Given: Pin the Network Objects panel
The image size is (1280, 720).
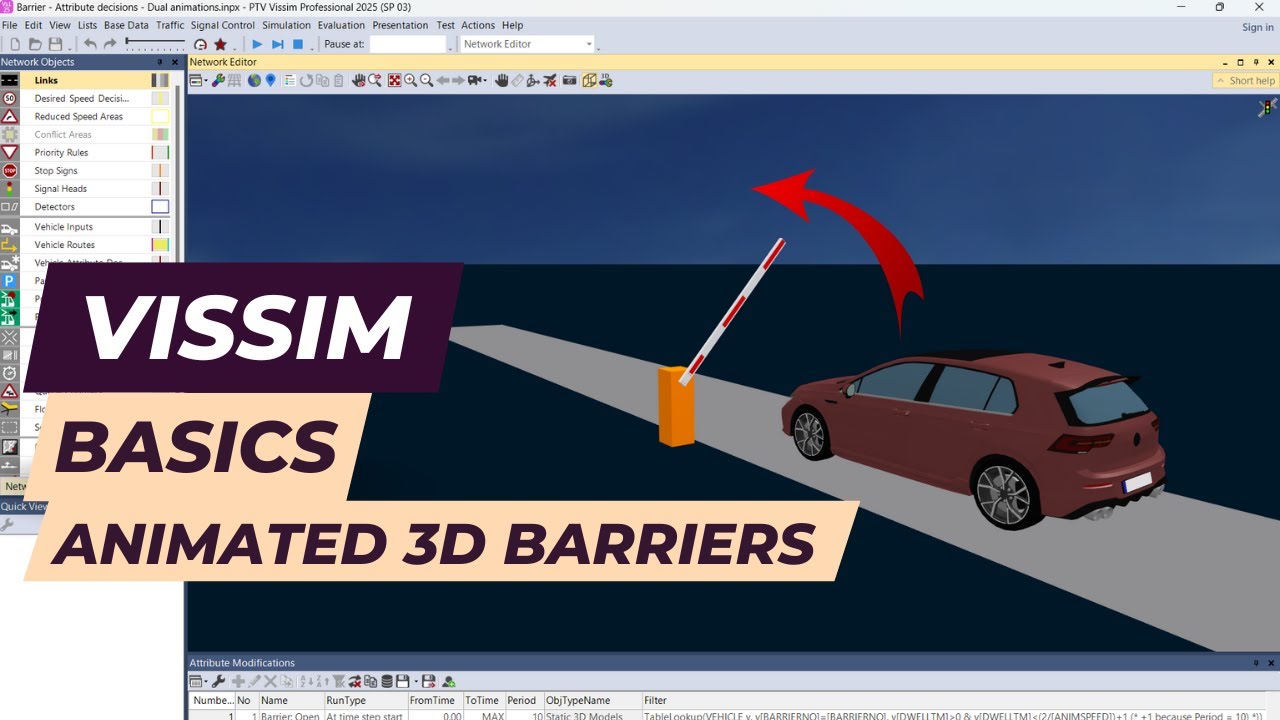Looking at the screenshot, I should coord(160,62).
